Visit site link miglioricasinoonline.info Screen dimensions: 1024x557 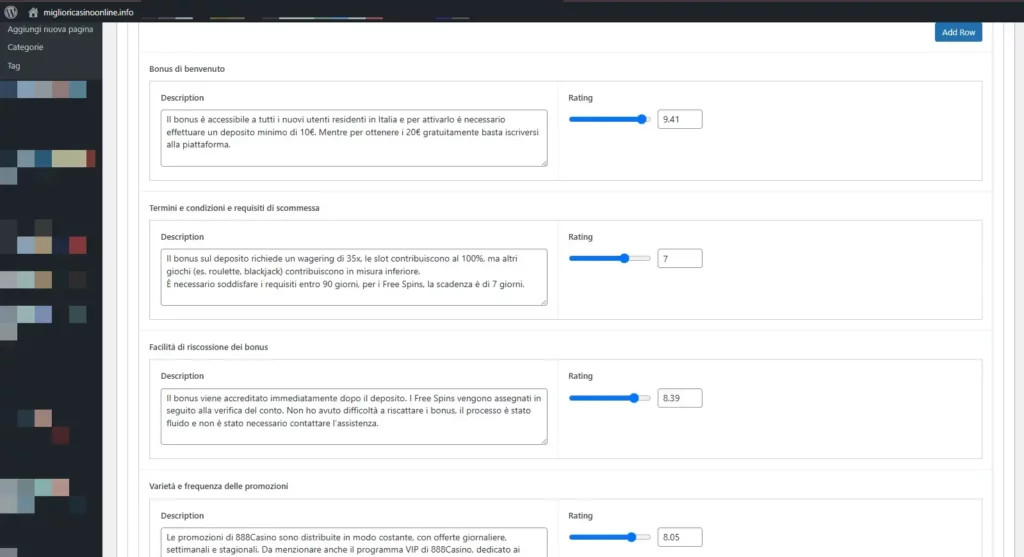88,12
